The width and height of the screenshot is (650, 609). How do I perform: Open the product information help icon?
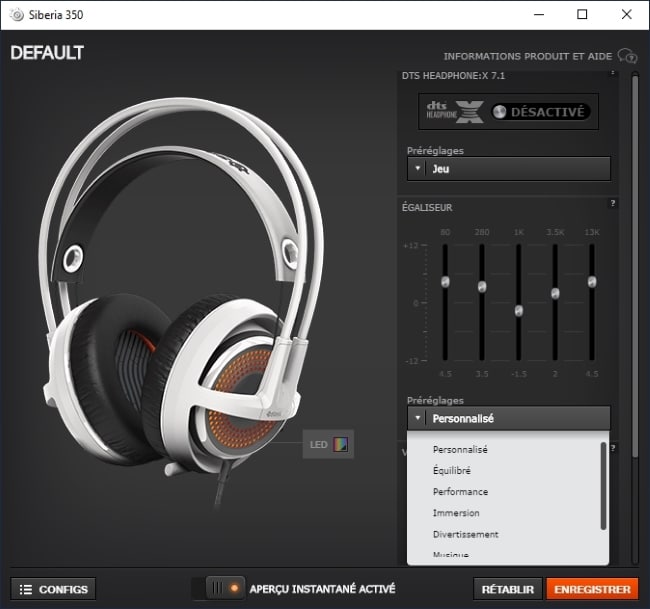(627, 56)
